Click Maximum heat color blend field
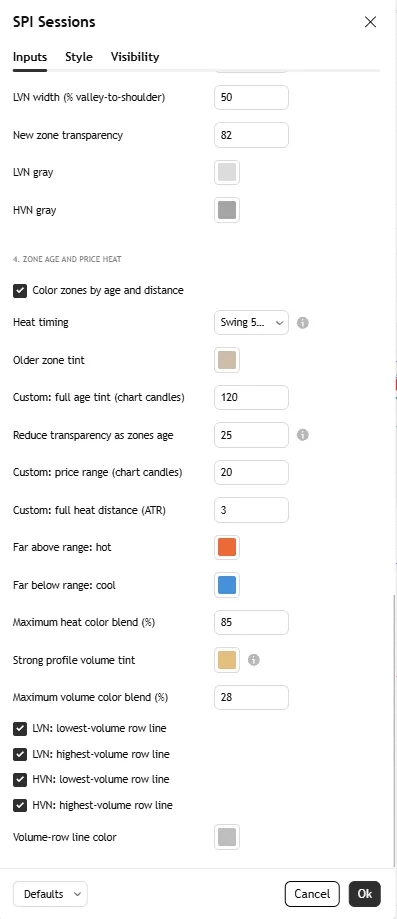397x919 pixels. [x=252, y=622]
